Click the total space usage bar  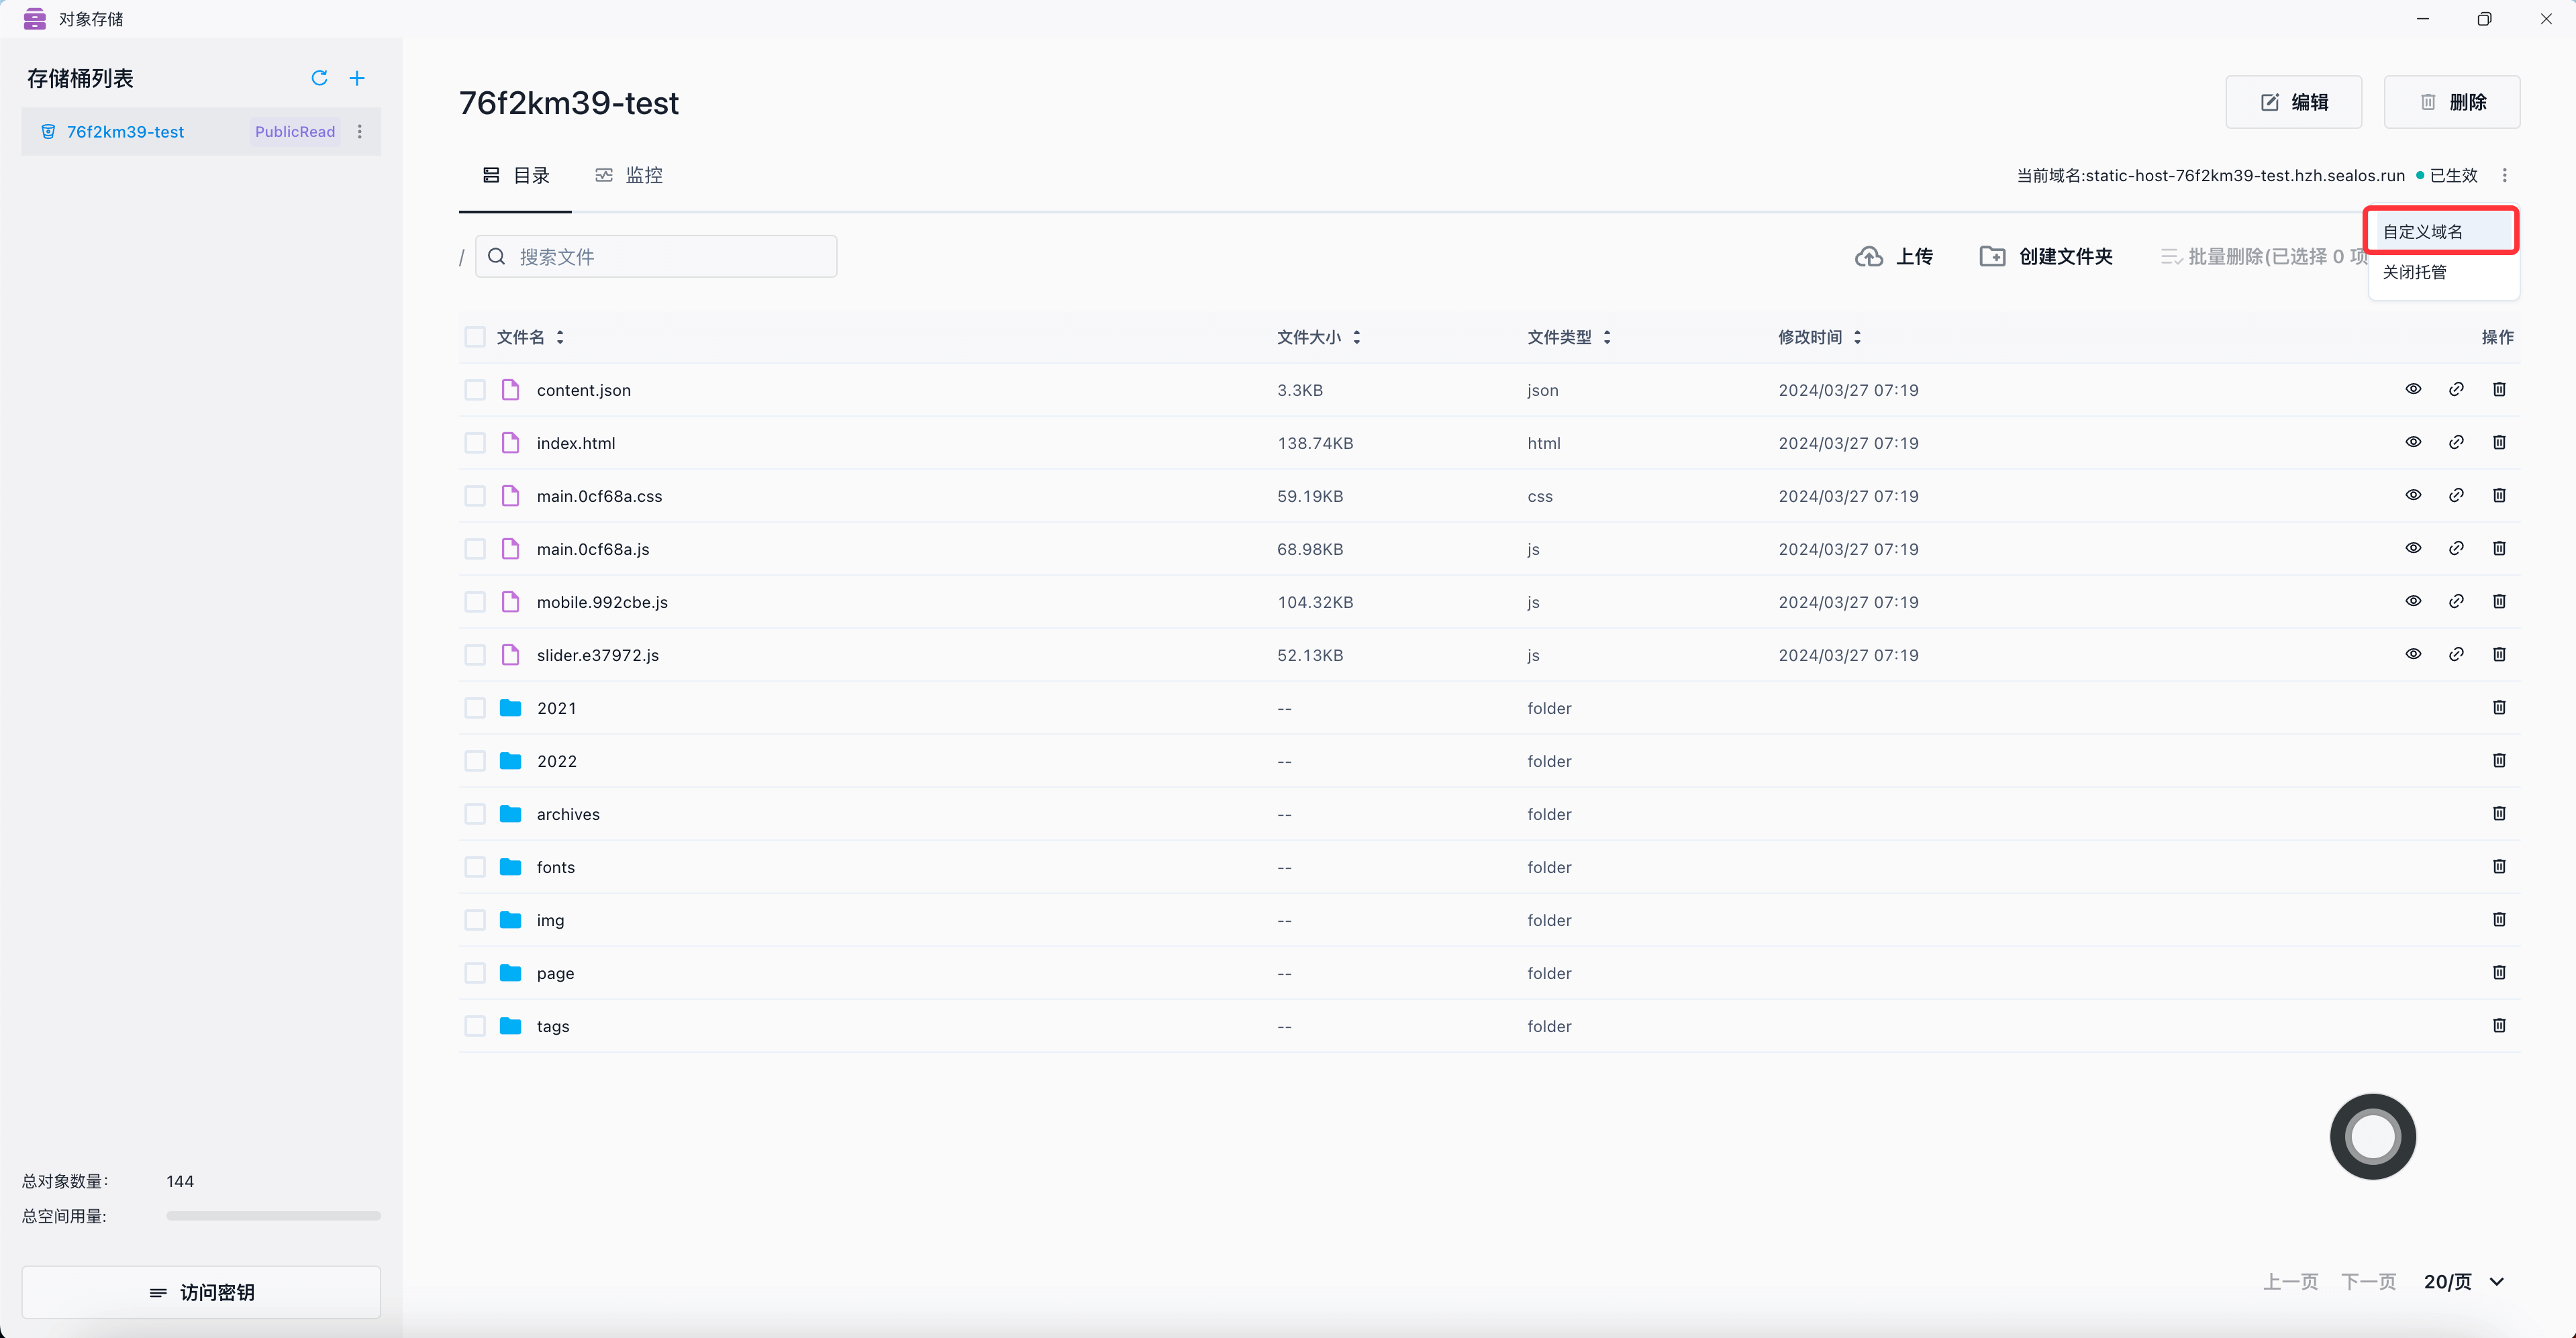pos(273,1216)
